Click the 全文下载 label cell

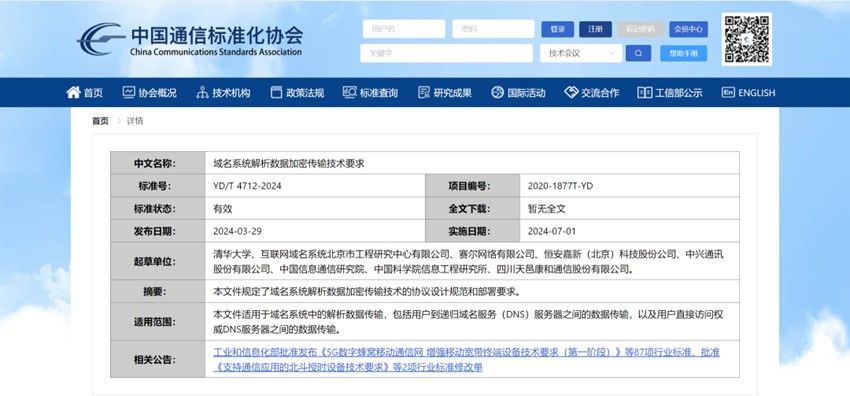click(472, 209)
